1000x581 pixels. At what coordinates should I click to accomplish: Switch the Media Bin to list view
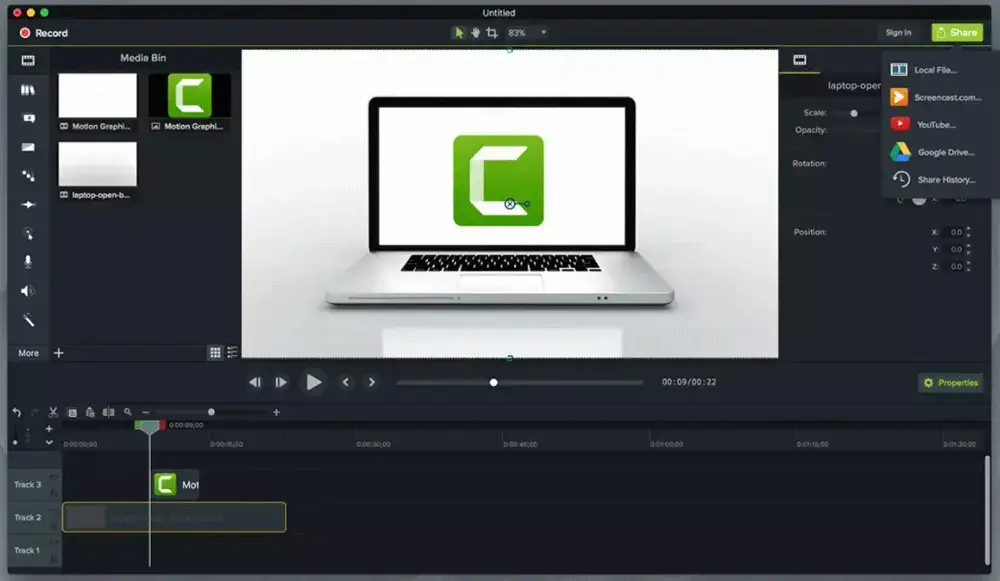232,353
